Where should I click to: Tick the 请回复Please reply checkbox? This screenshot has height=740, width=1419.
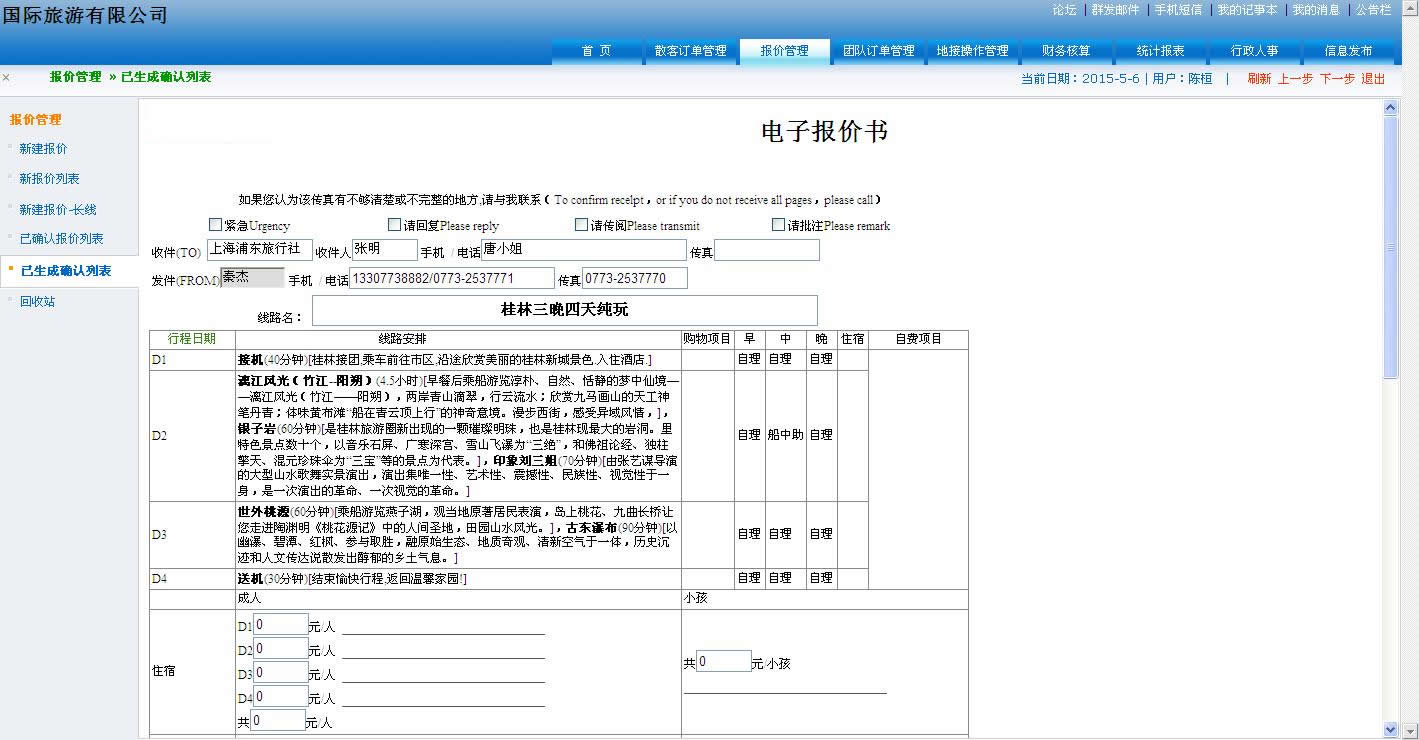pos(394,225)
